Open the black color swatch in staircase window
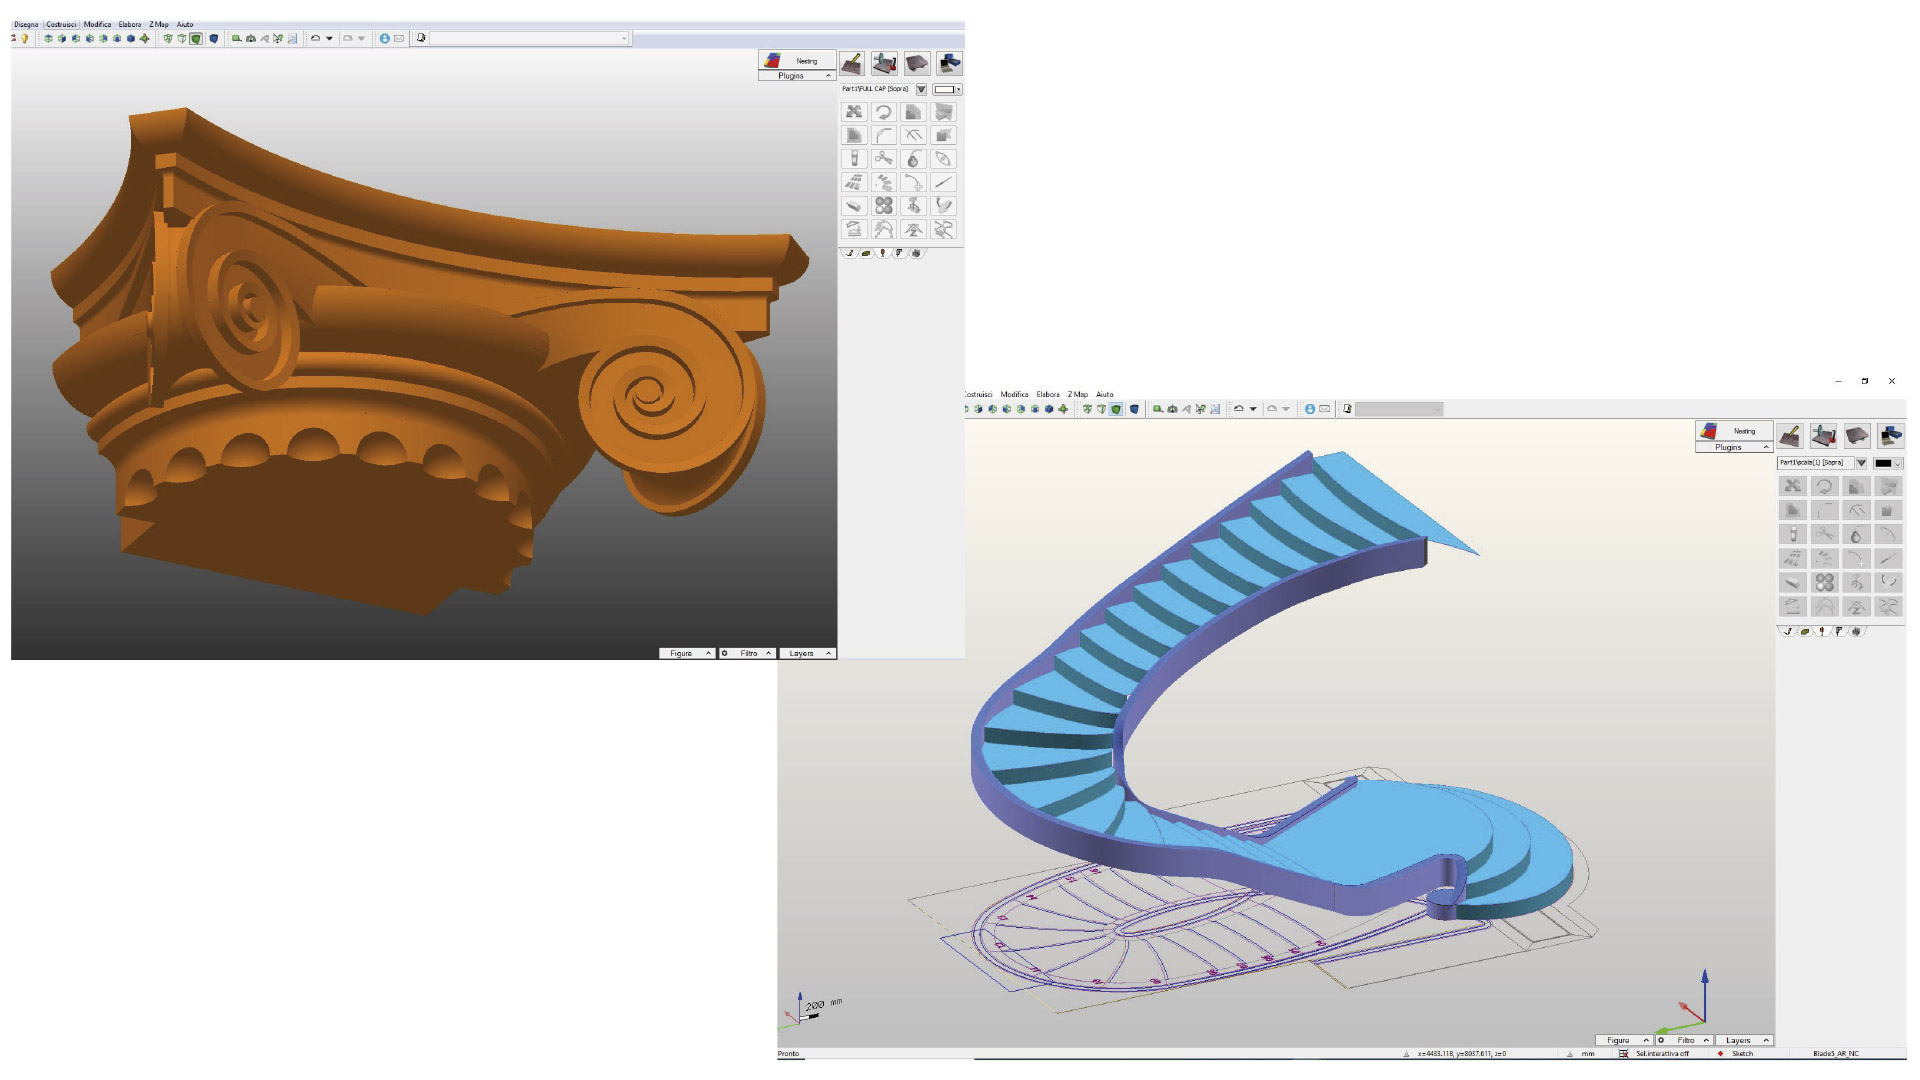Viewport: 1920px width, 1080px height. pyautogui.click(x=1887, y=463)
